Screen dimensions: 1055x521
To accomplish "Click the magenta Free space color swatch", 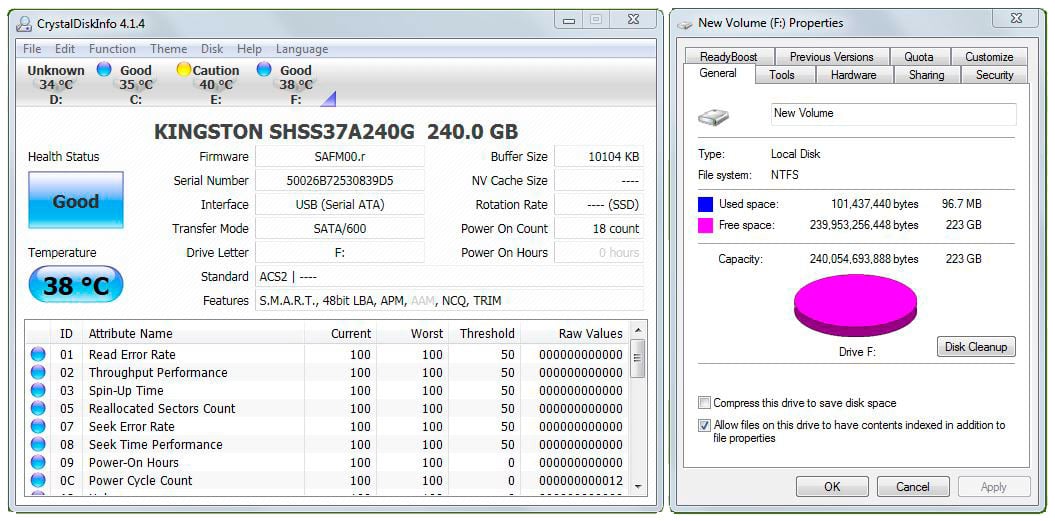I will [x=705, y=225].
